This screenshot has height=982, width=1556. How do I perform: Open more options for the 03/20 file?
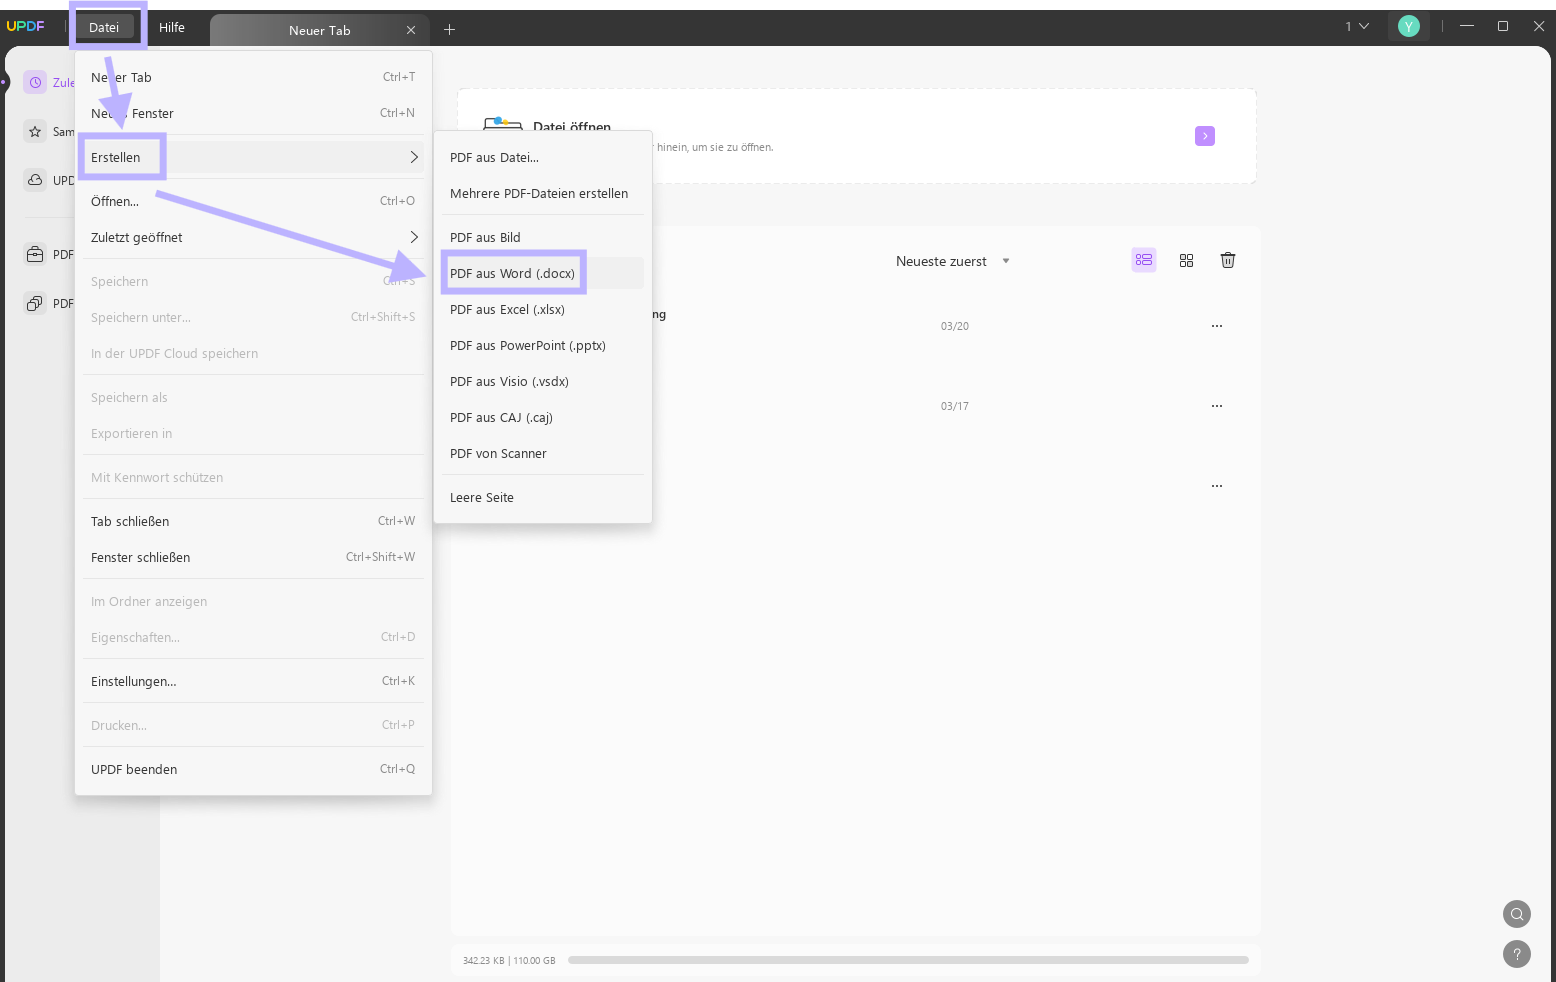[1217, 326]
